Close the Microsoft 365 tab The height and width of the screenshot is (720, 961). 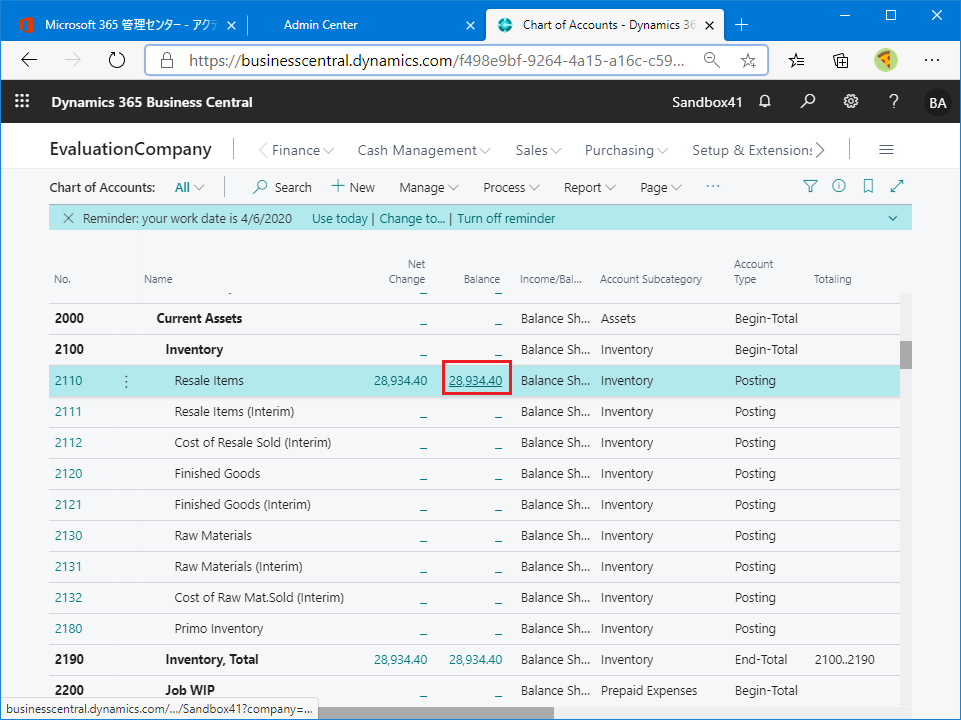(x=231, y=25)
